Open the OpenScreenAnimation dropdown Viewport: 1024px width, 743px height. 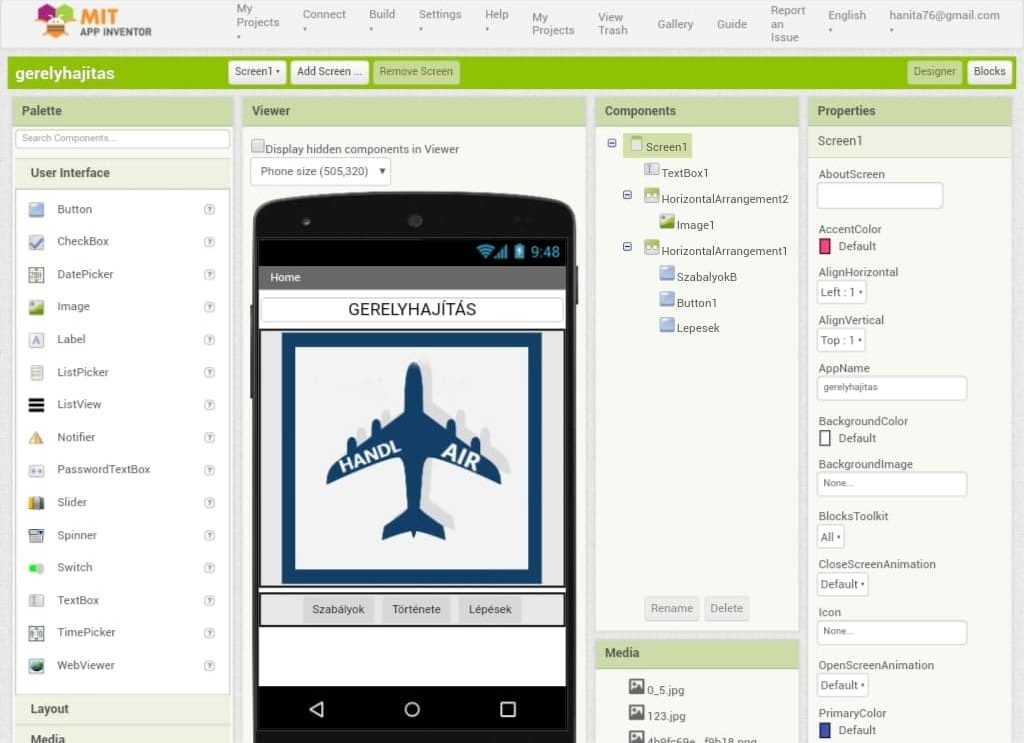coord(842,686)
